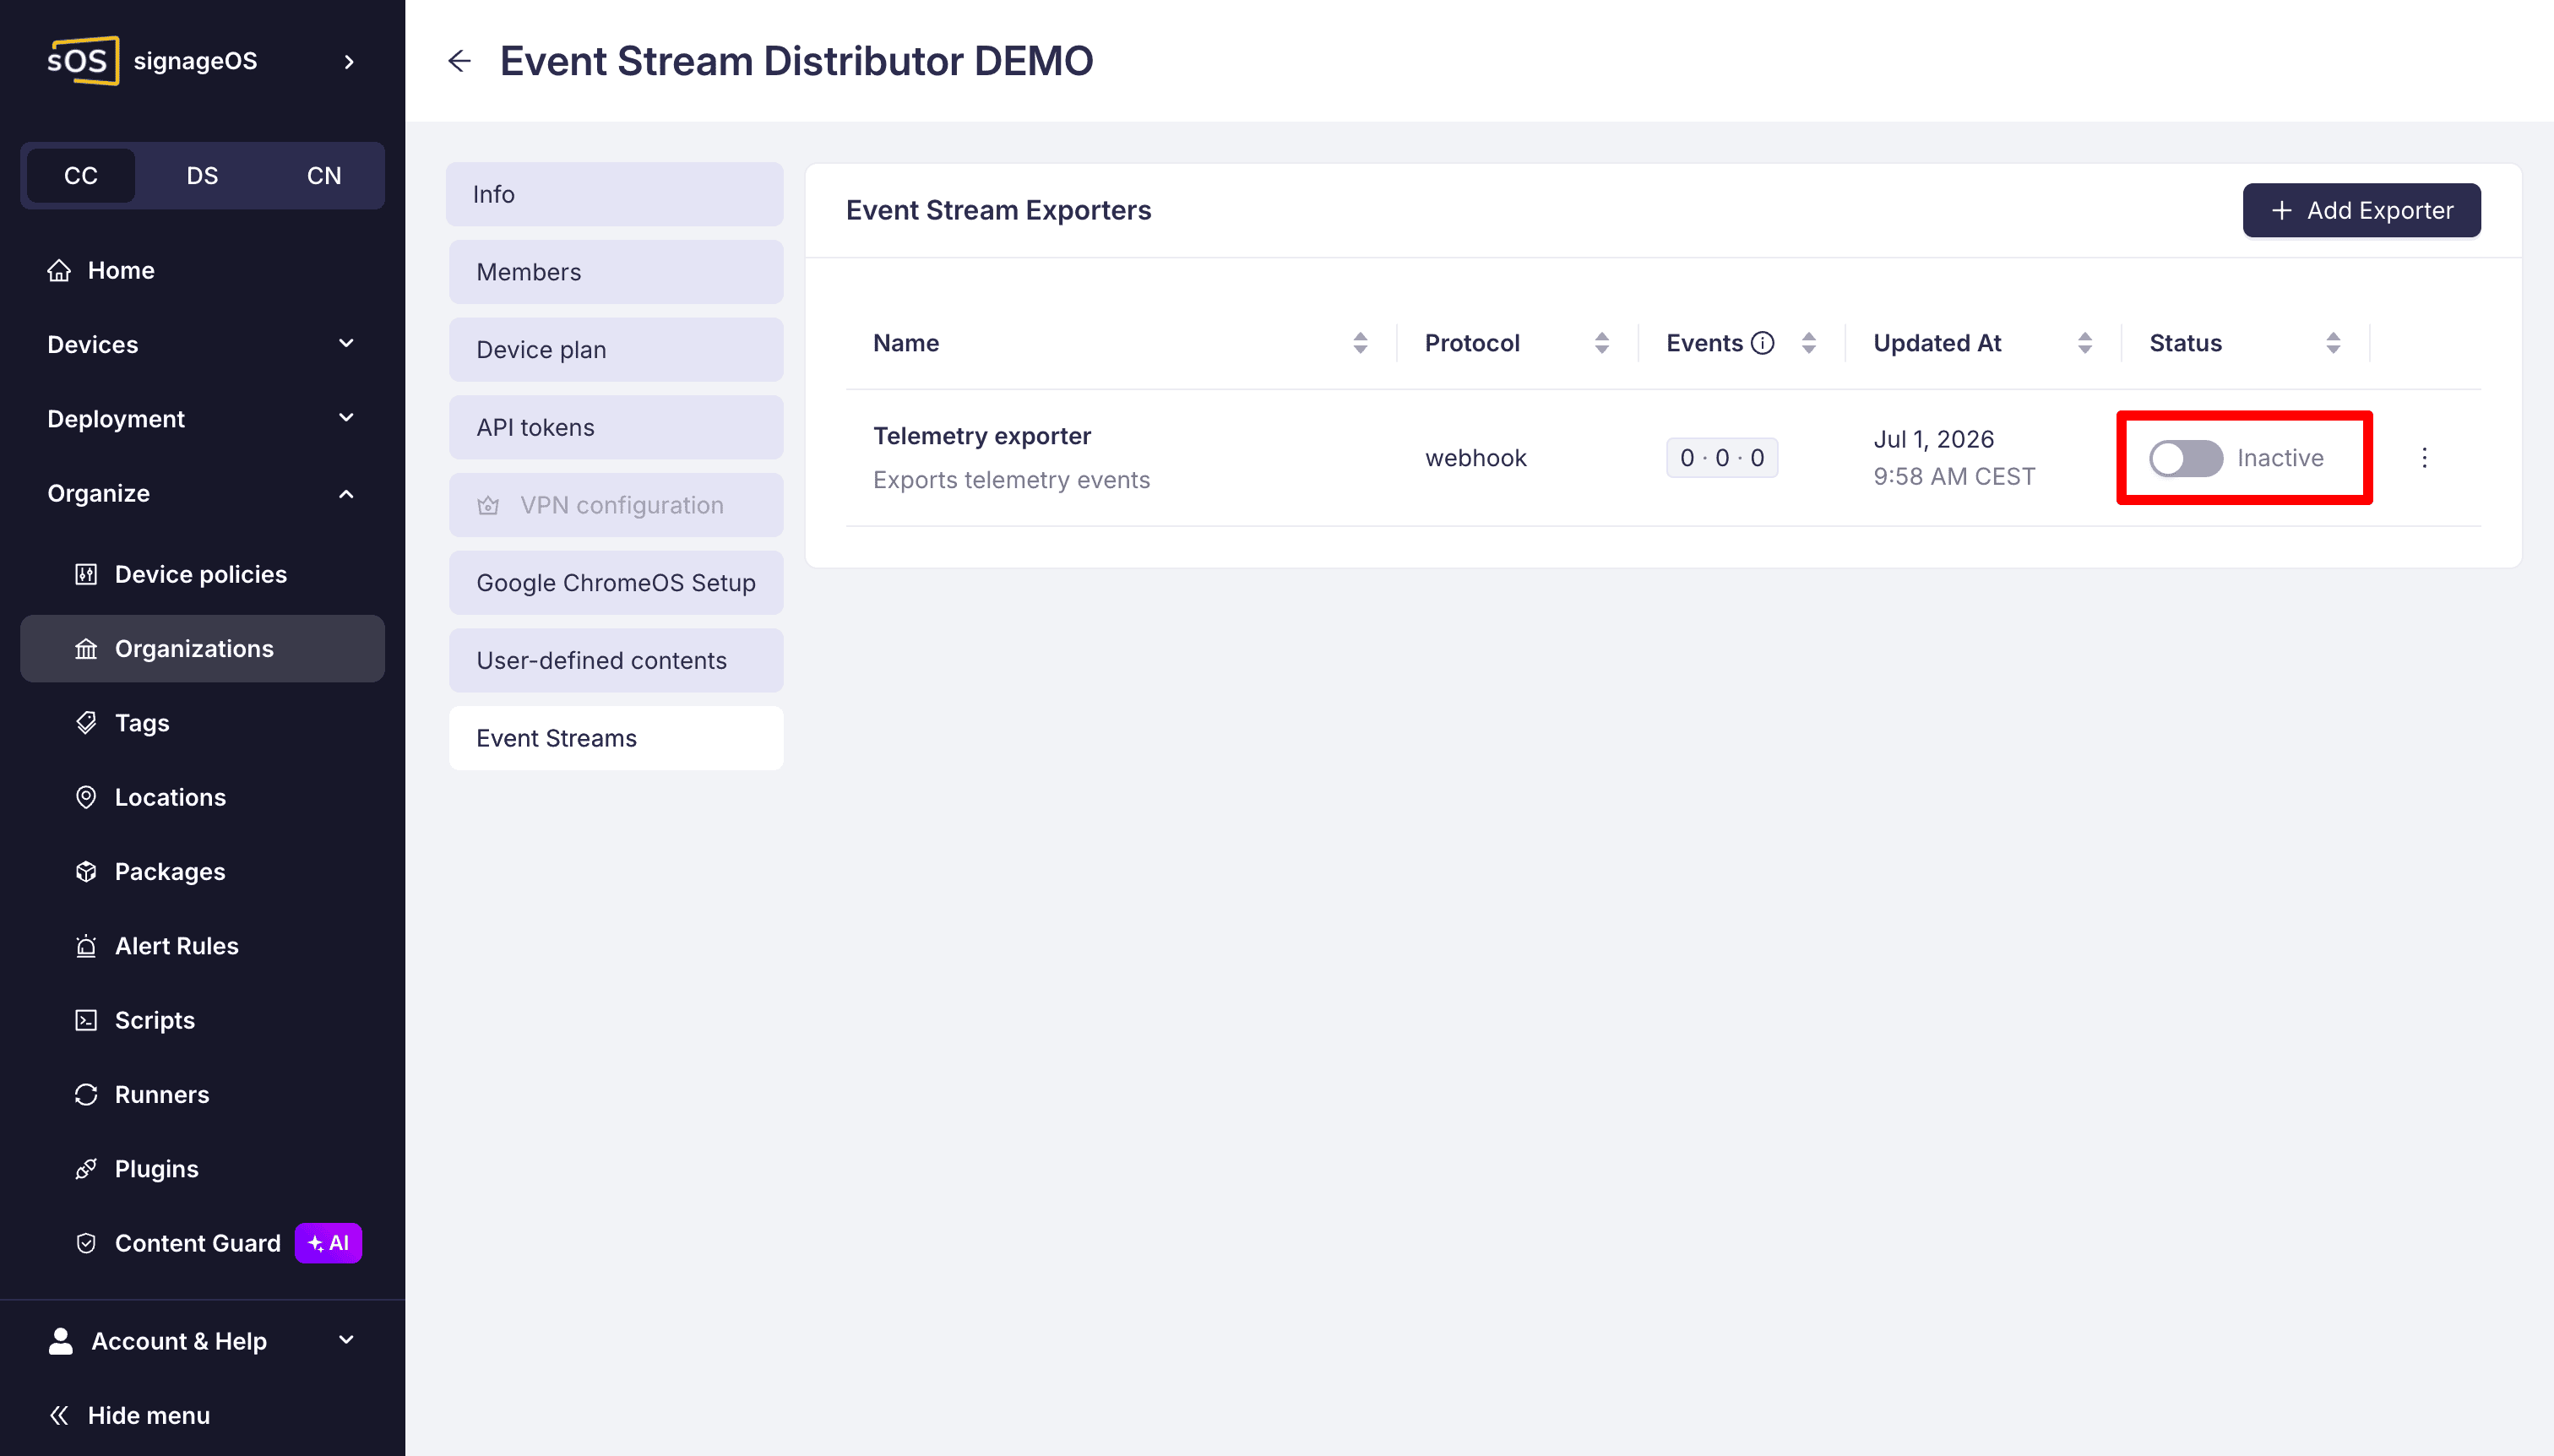
Task: Open Home from the sidebar
Action: [202, 270]
